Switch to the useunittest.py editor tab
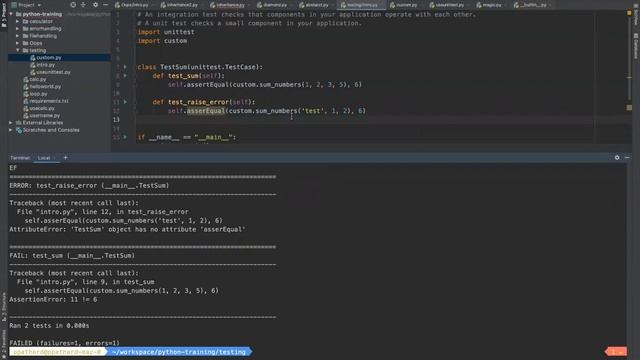 (x=447, y=5)
